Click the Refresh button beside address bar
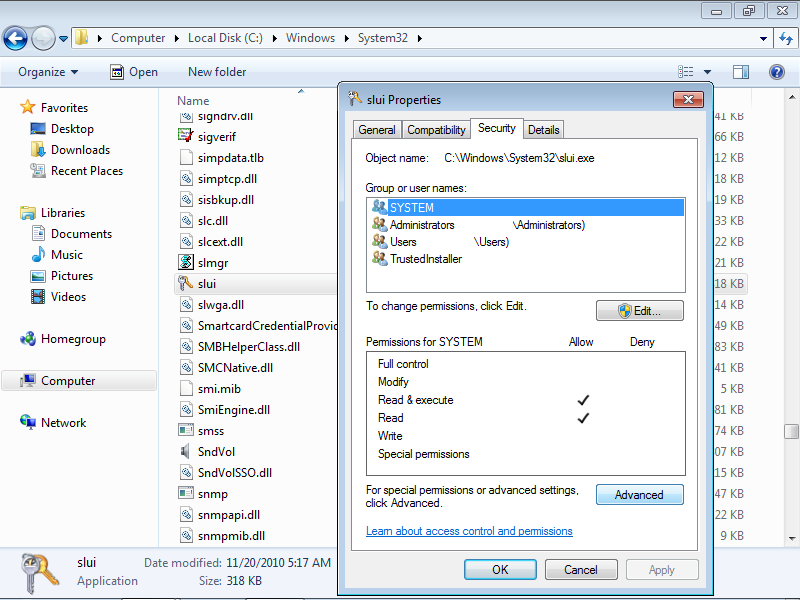The width and height of the screenshot is (800, 600). point(786,38)
